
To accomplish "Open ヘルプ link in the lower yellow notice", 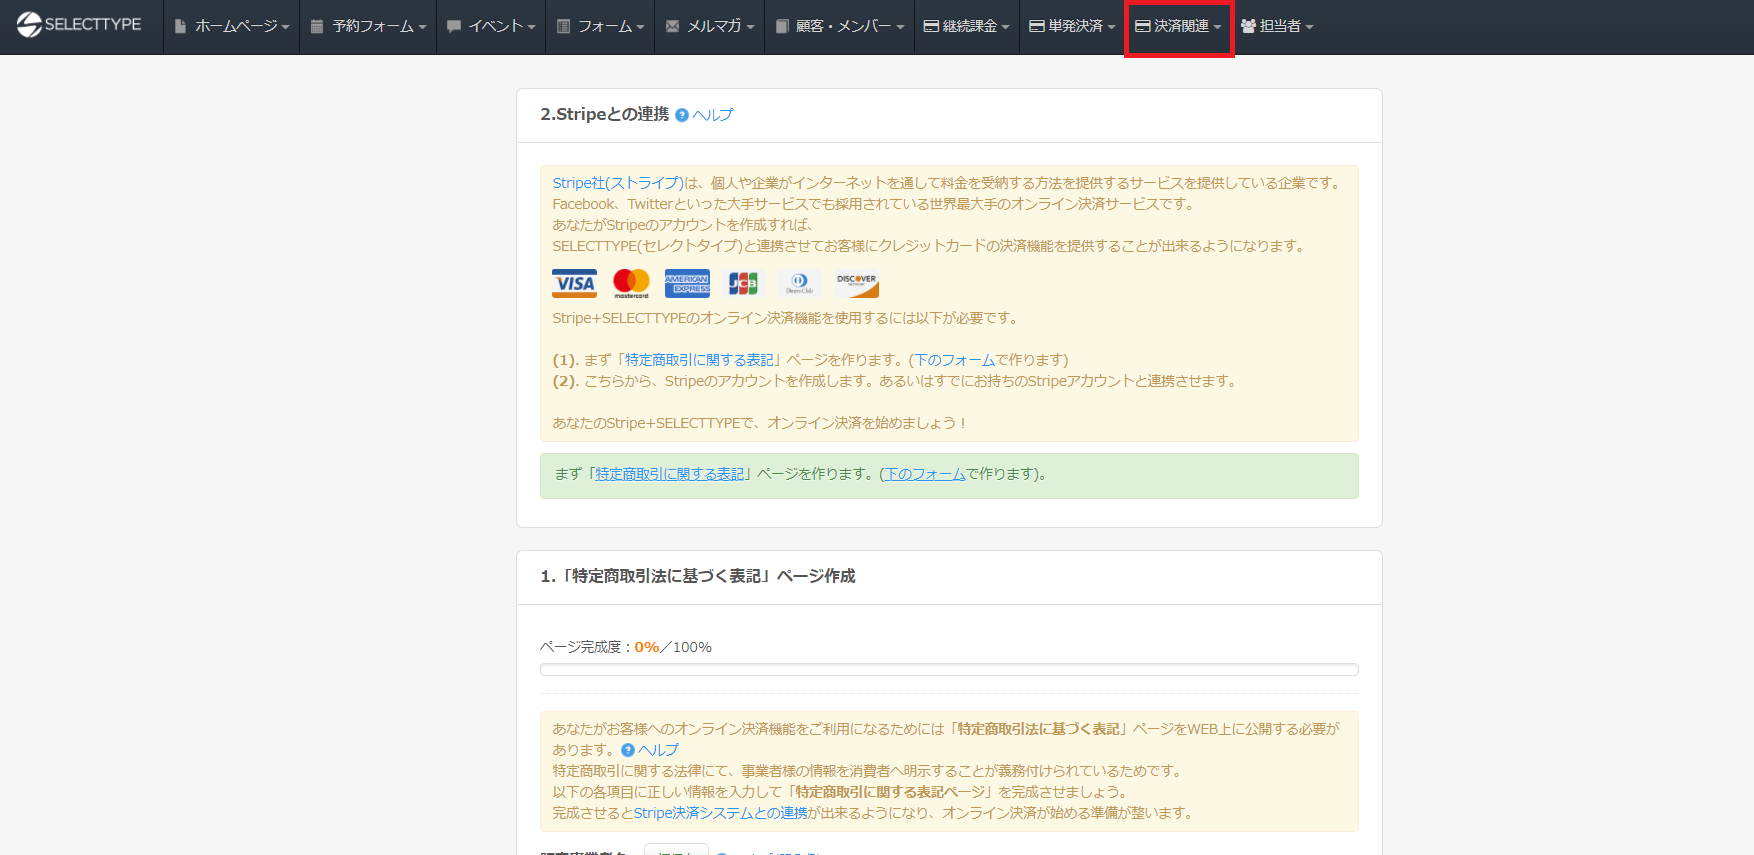I will click(658, 750).
